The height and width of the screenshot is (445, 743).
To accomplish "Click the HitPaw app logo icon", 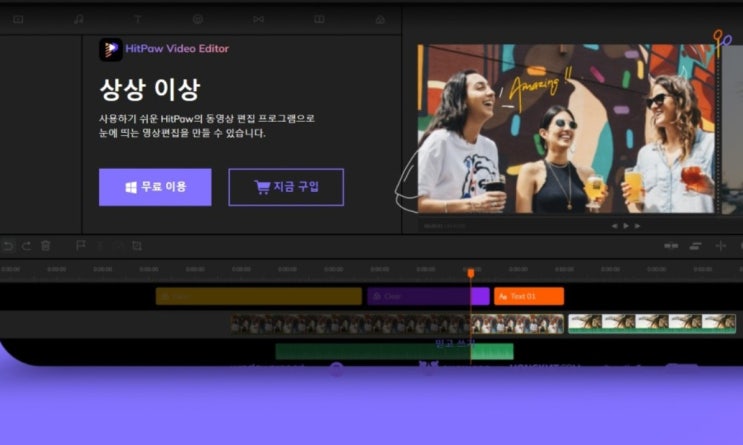I will pyautogui.click(x=110, y=49).
